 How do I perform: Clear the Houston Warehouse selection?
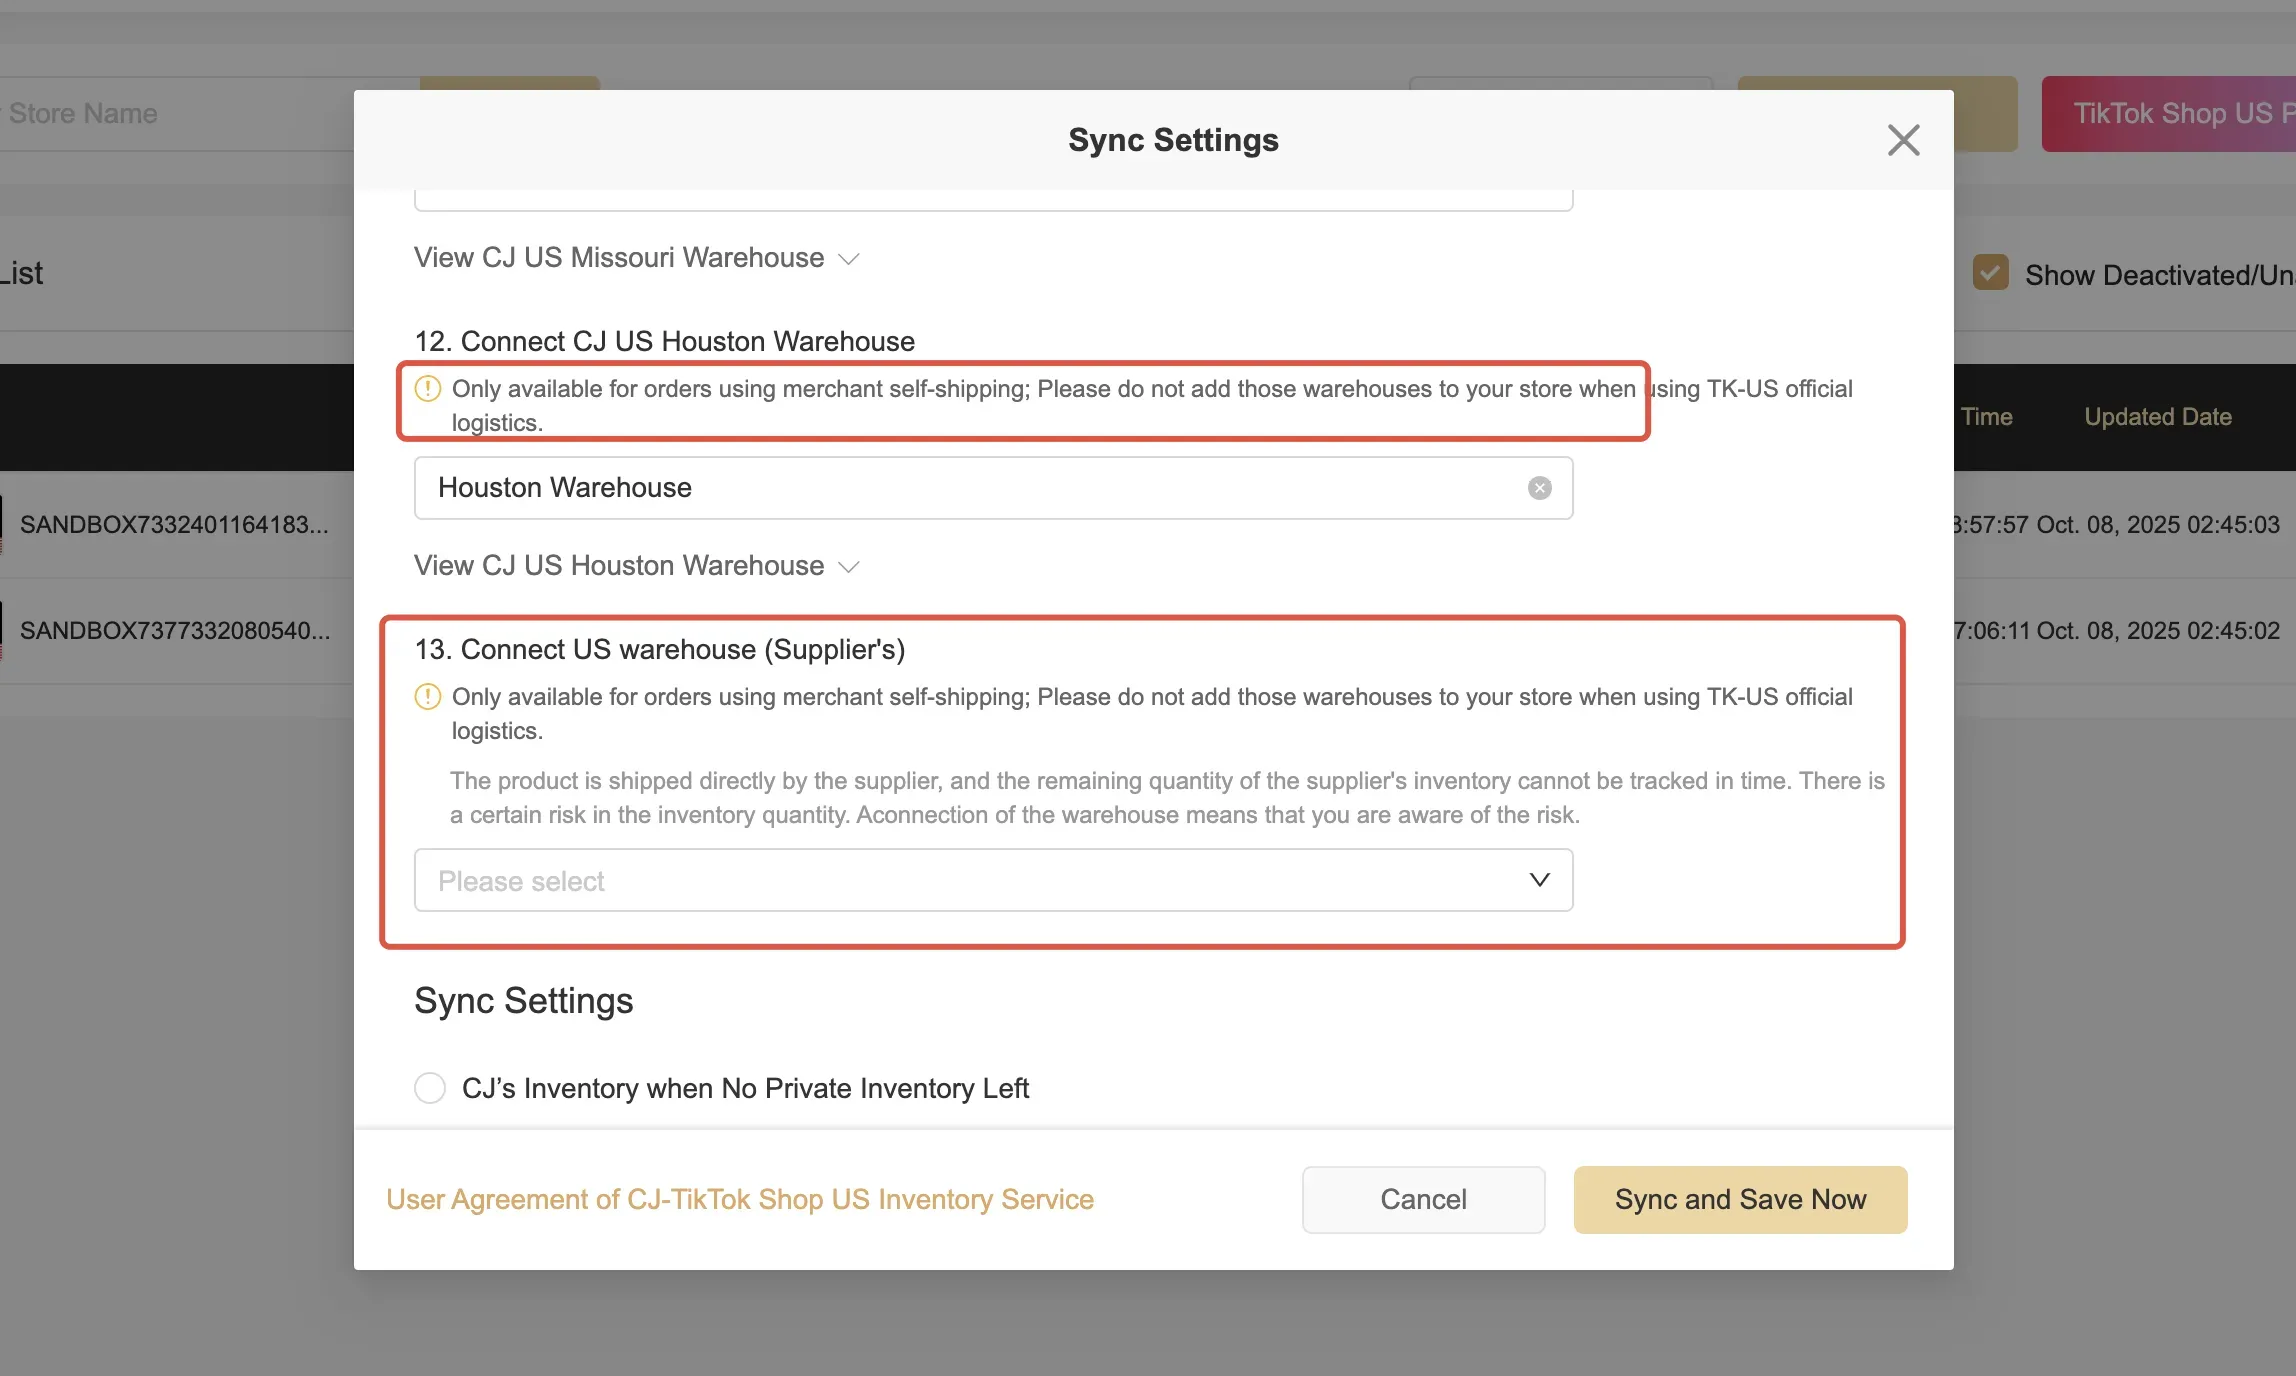click(1539, 488)
